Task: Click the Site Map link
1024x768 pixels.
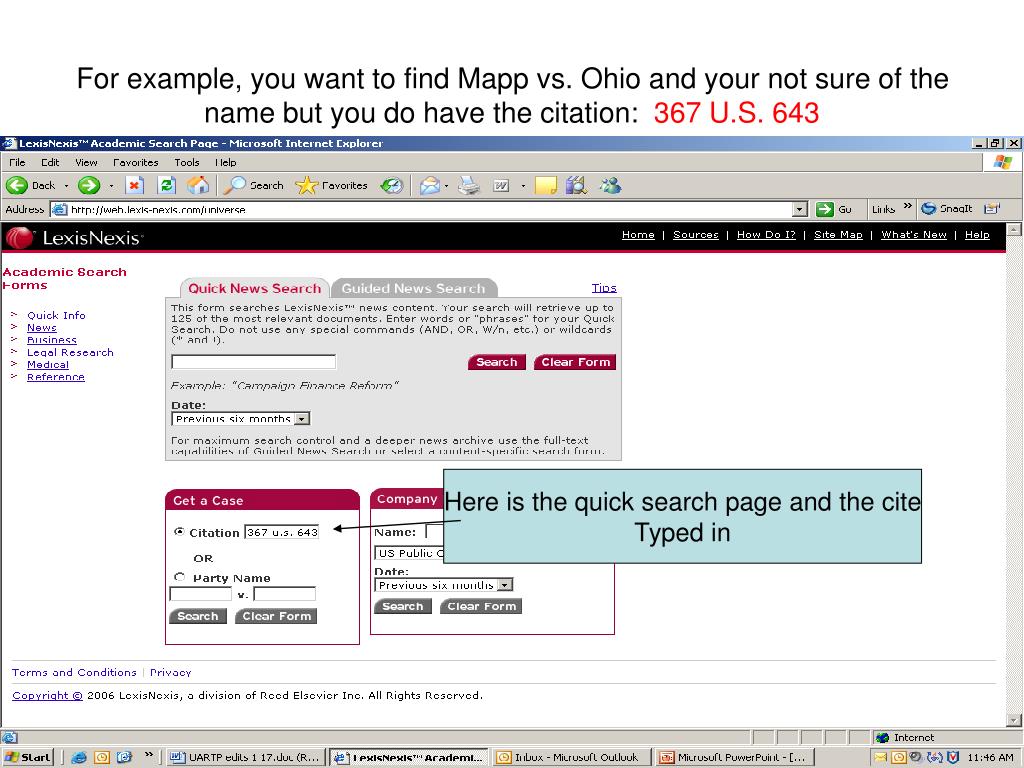Action: (838, 235)
